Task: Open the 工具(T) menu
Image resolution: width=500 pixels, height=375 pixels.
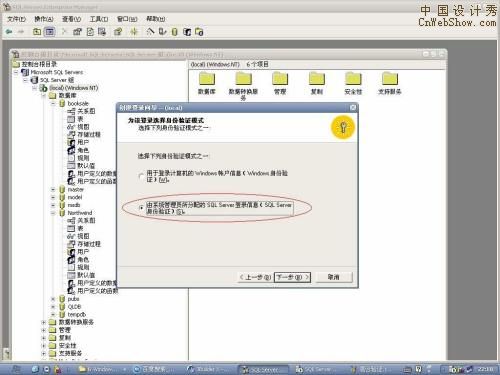Action: pos(99,19)
